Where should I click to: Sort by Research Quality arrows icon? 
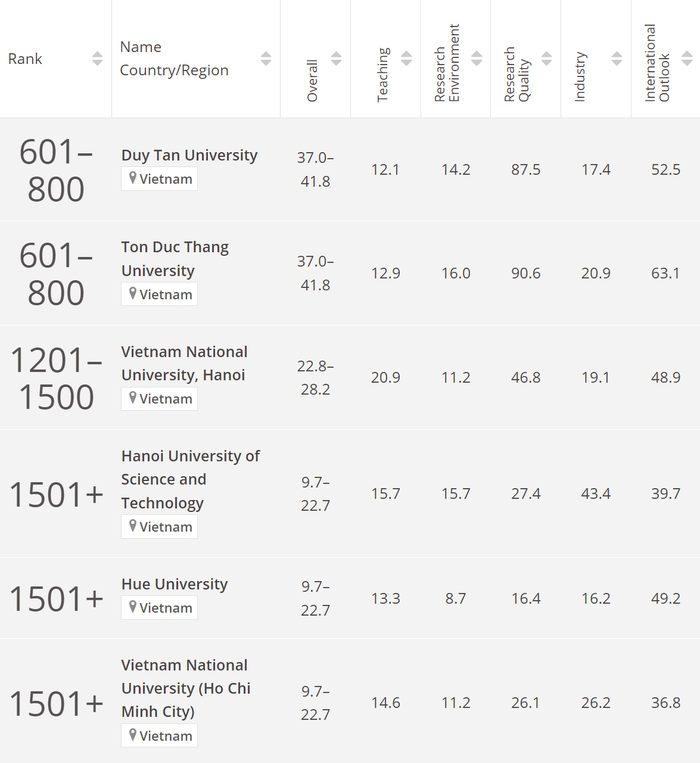coord(546,58)
